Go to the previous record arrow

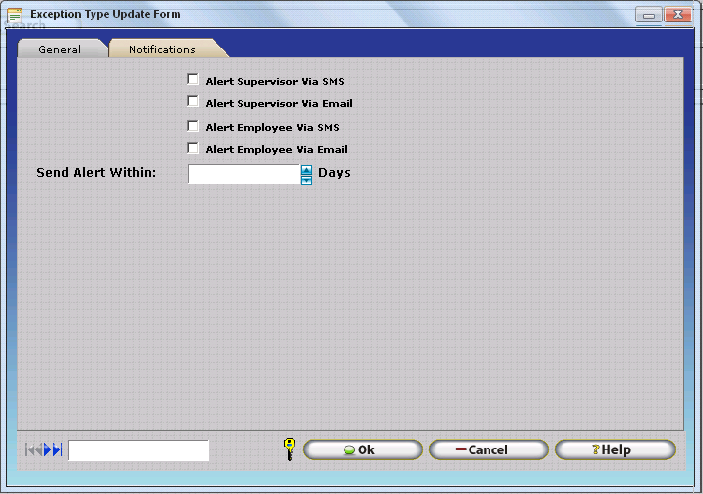click(x=38, y=450)
